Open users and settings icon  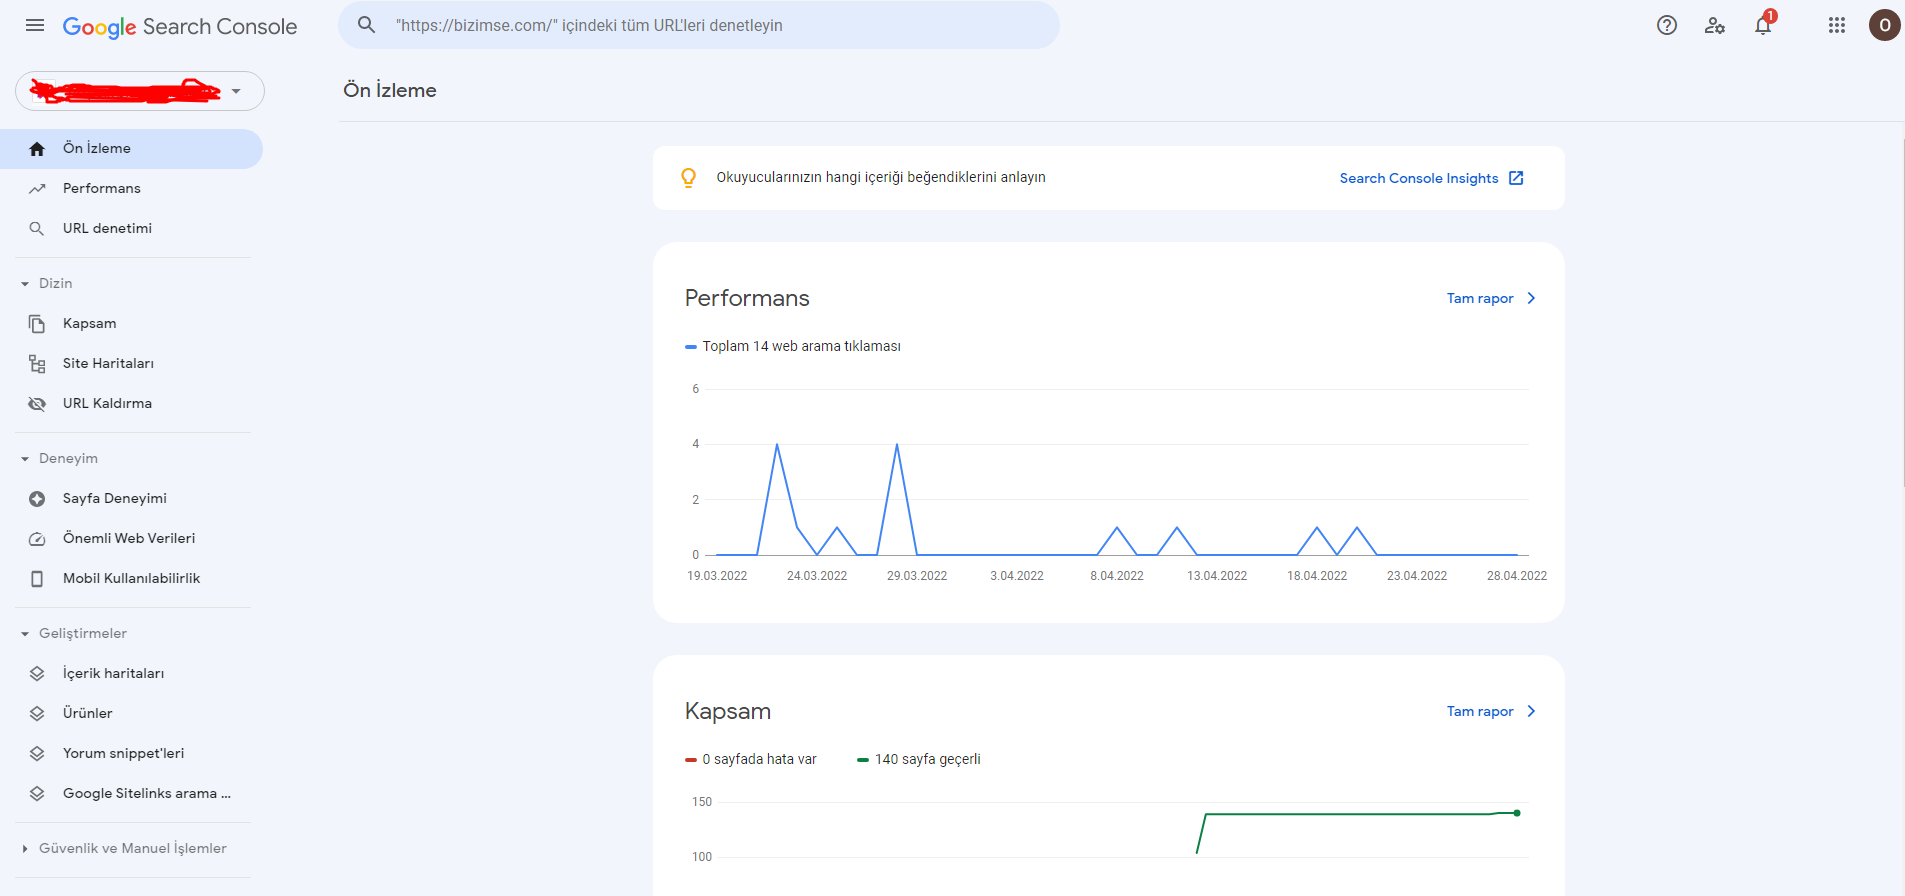coord(1715,25)
